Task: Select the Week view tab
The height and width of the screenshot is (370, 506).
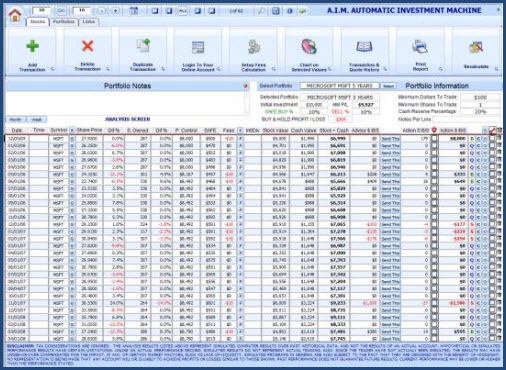Action: click(x=36, y=119)
